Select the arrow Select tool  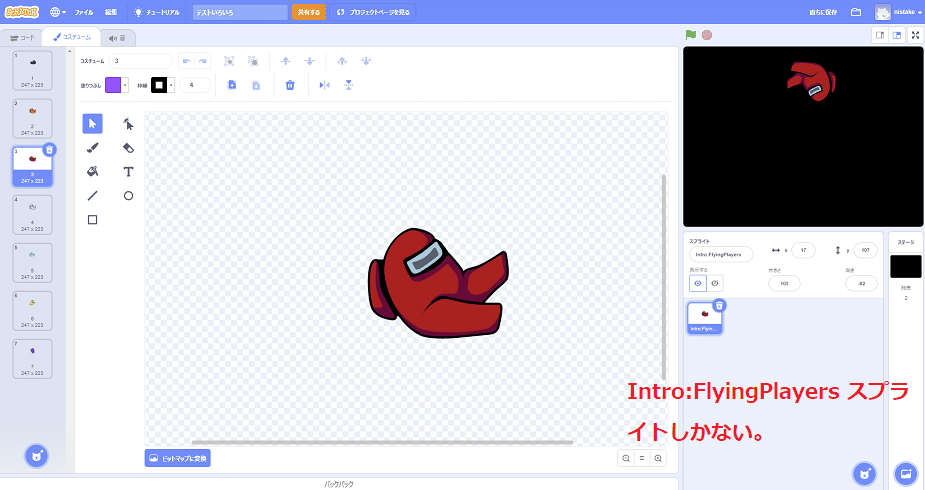[x=93, y=124]
